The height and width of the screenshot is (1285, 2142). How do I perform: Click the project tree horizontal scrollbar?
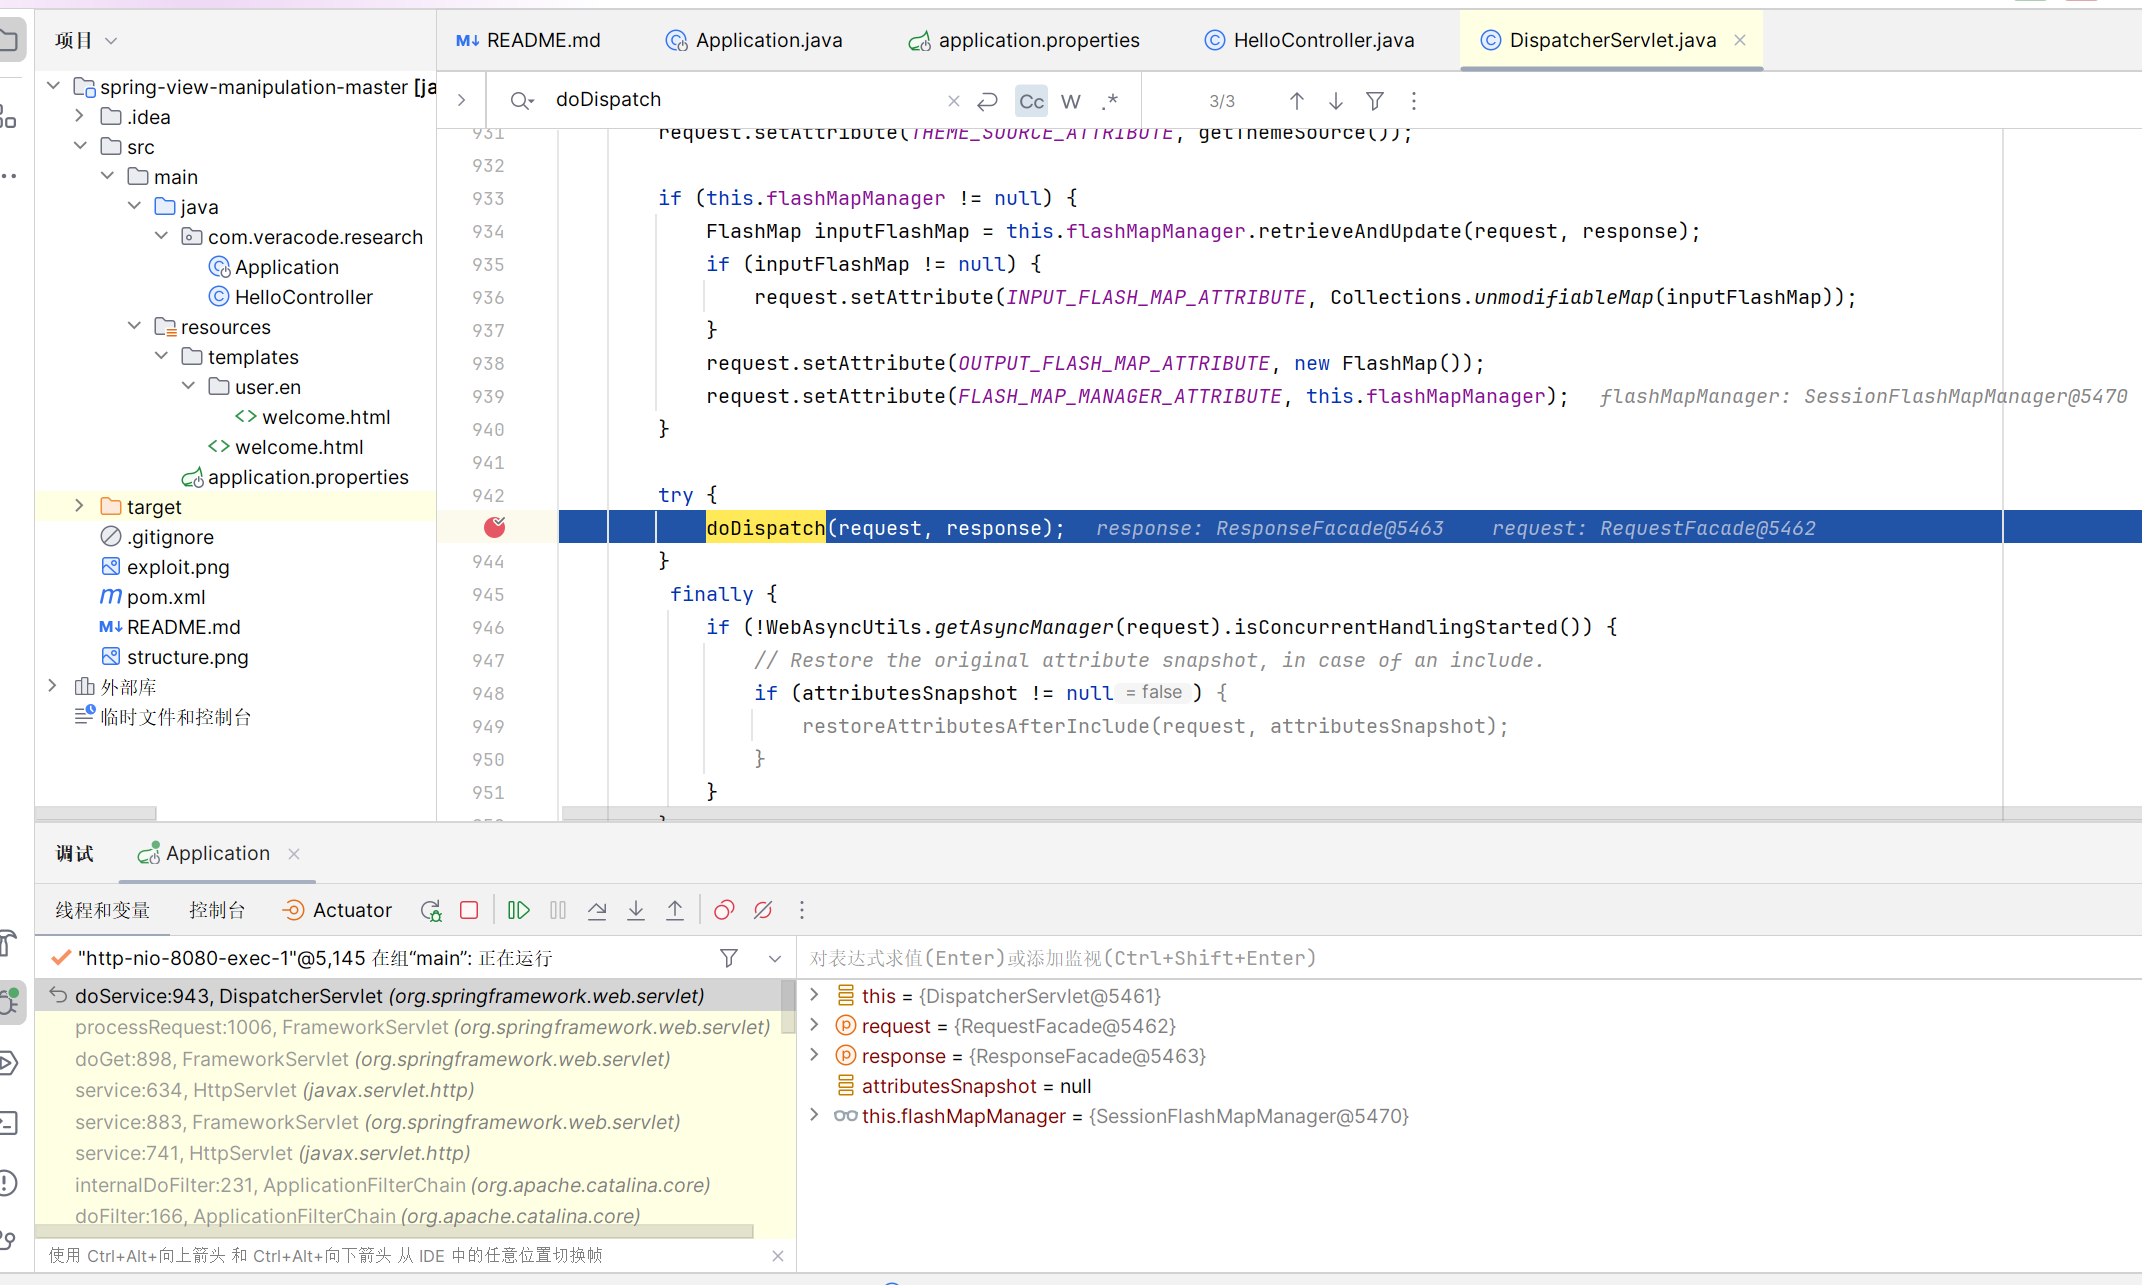[96, 814]
